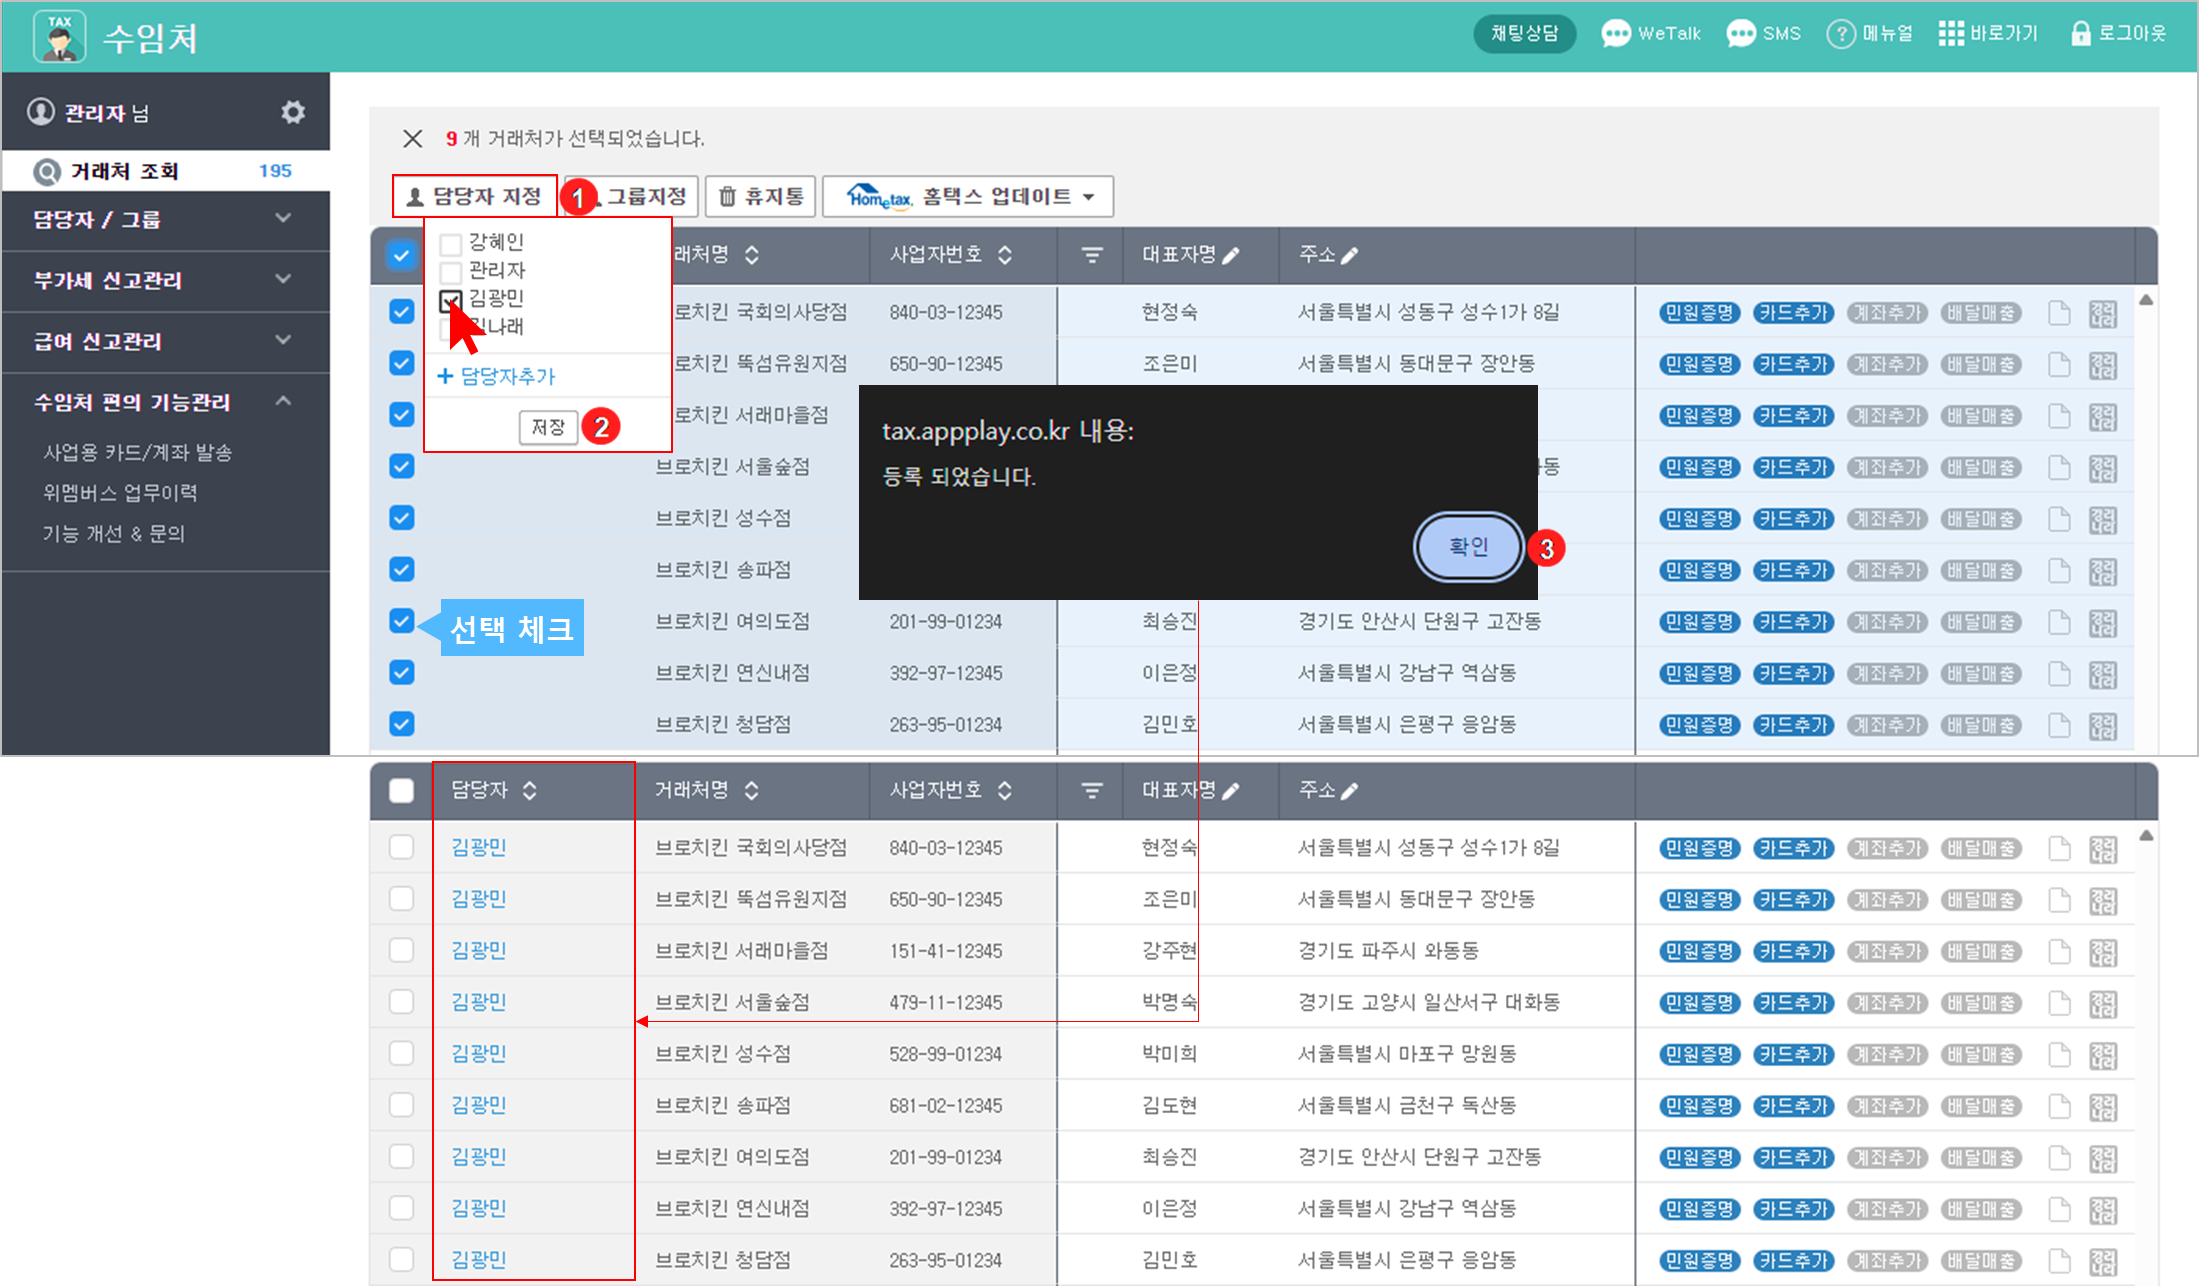The image size is (2199, 1286).
Task: Open the 메뉴얼 help icon
Action: click(x=1840, y=34)
